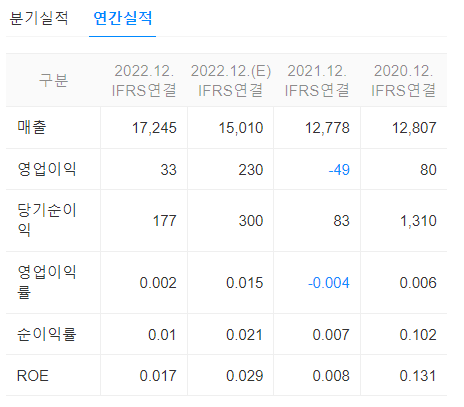Click the ROE value 0.029
The height and width of the screenshot is (407, 464).
tap(245, 376)
